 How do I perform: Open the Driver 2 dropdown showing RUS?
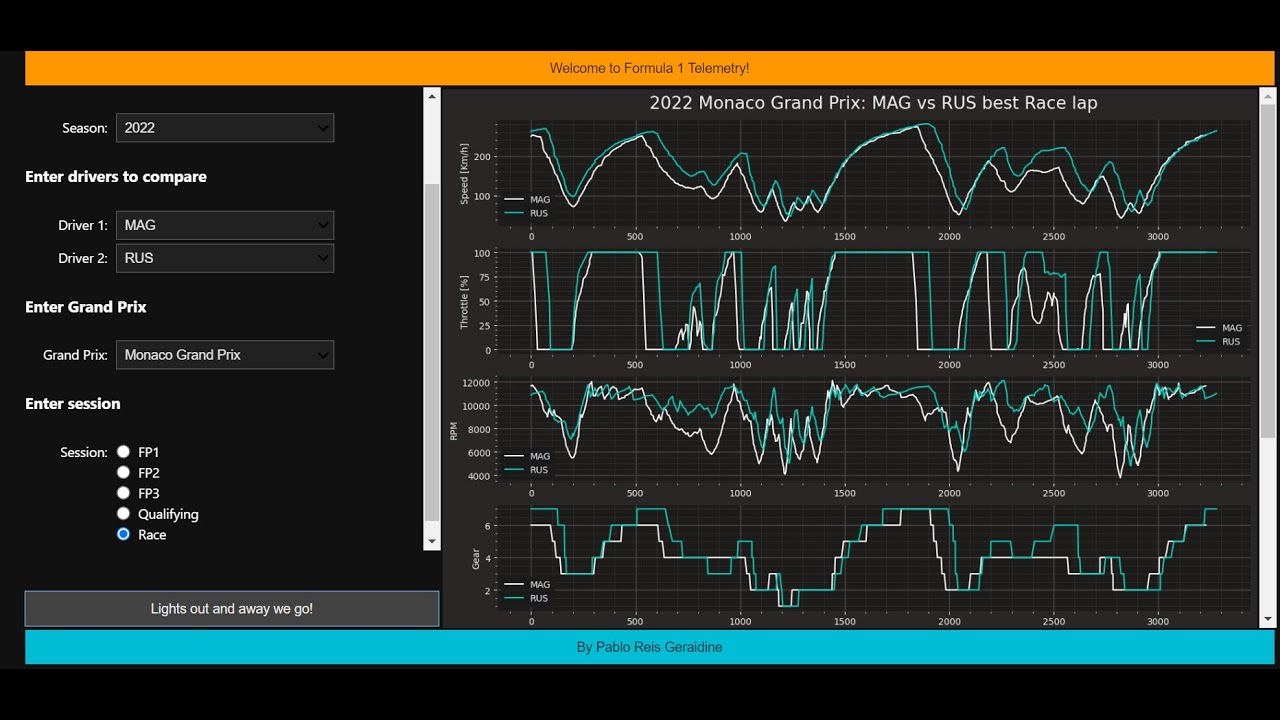[225, 258]
